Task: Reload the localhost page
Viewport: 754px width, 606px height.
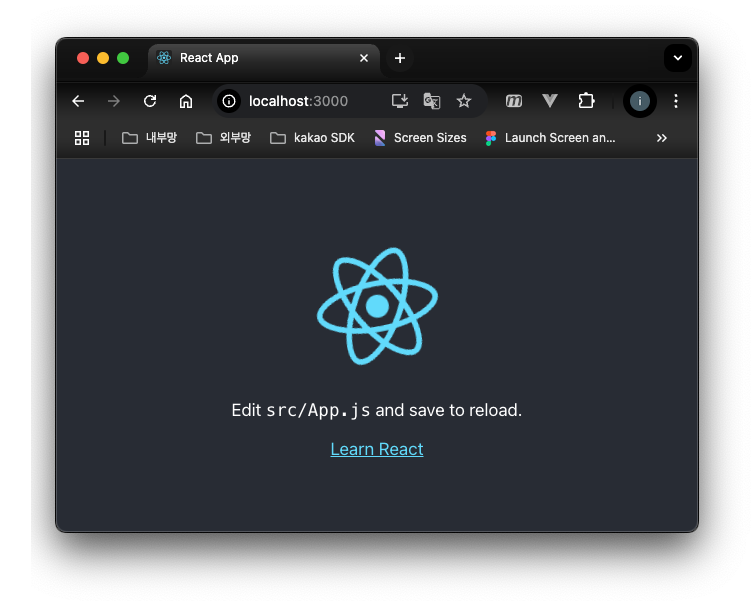Action: click(x=150, y=101)
